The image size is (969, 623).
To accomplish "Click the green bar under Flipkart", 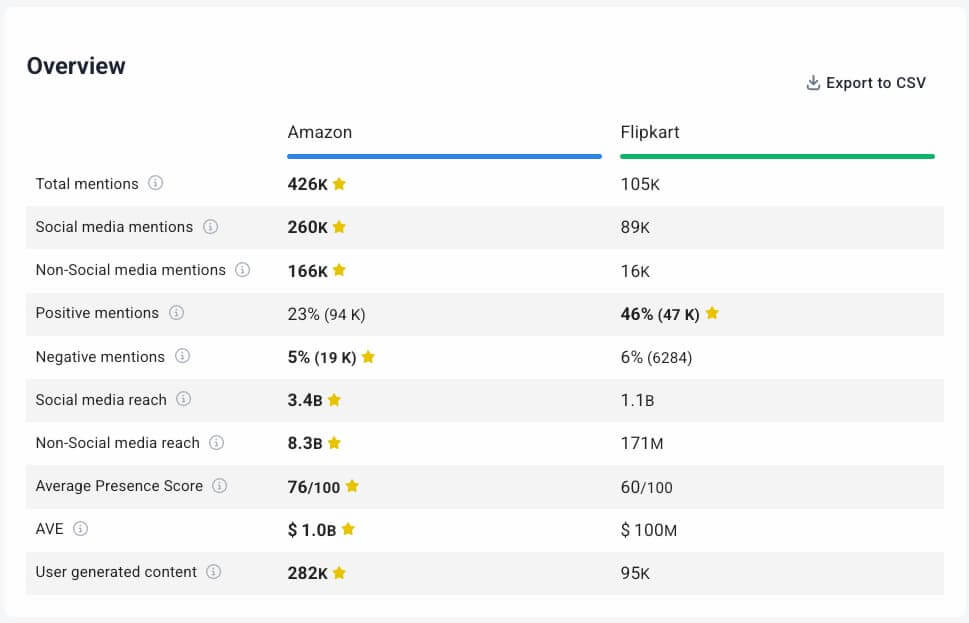I will point(777,156).
